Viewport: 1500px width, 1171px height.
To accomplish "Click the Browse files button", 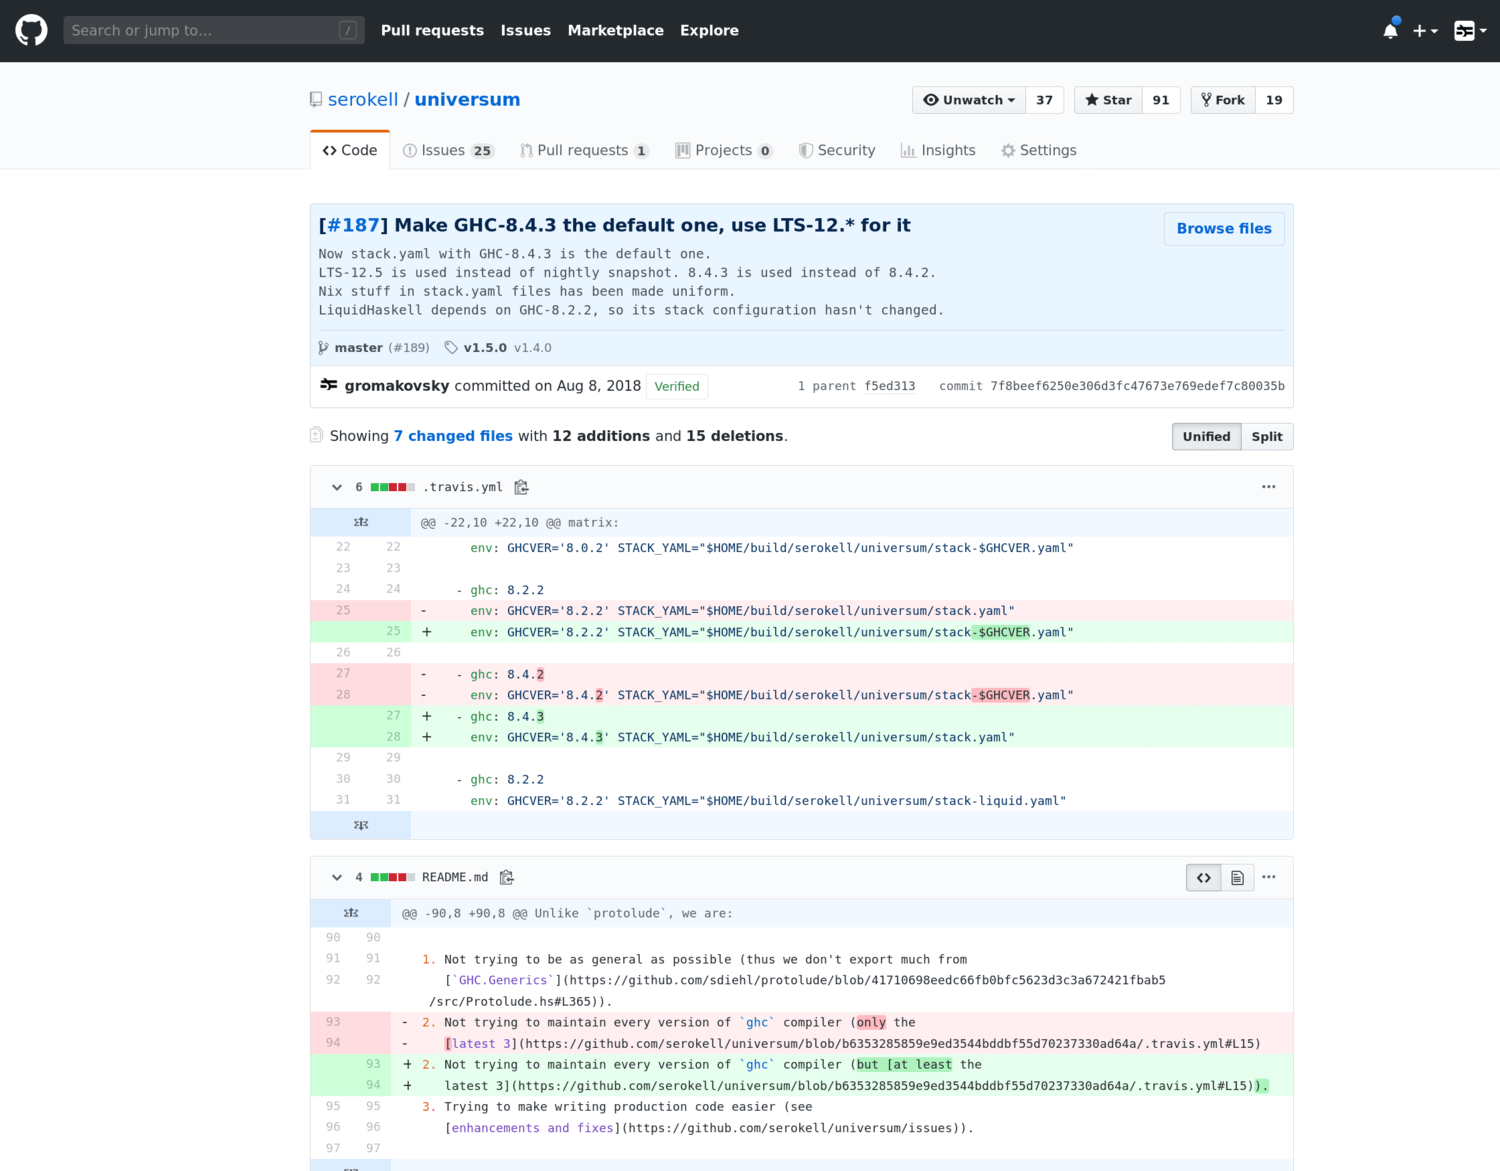I will tap(1224, 228).
